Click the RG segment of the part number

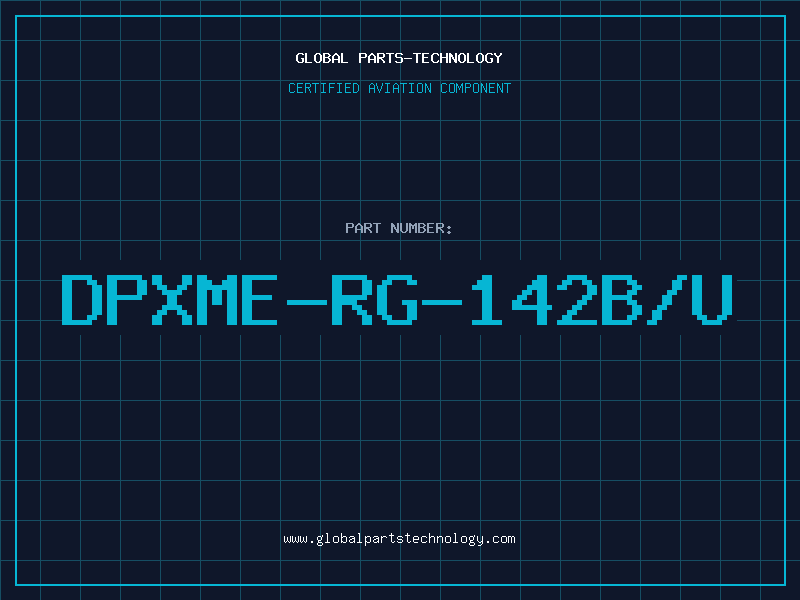coord(375,299)
